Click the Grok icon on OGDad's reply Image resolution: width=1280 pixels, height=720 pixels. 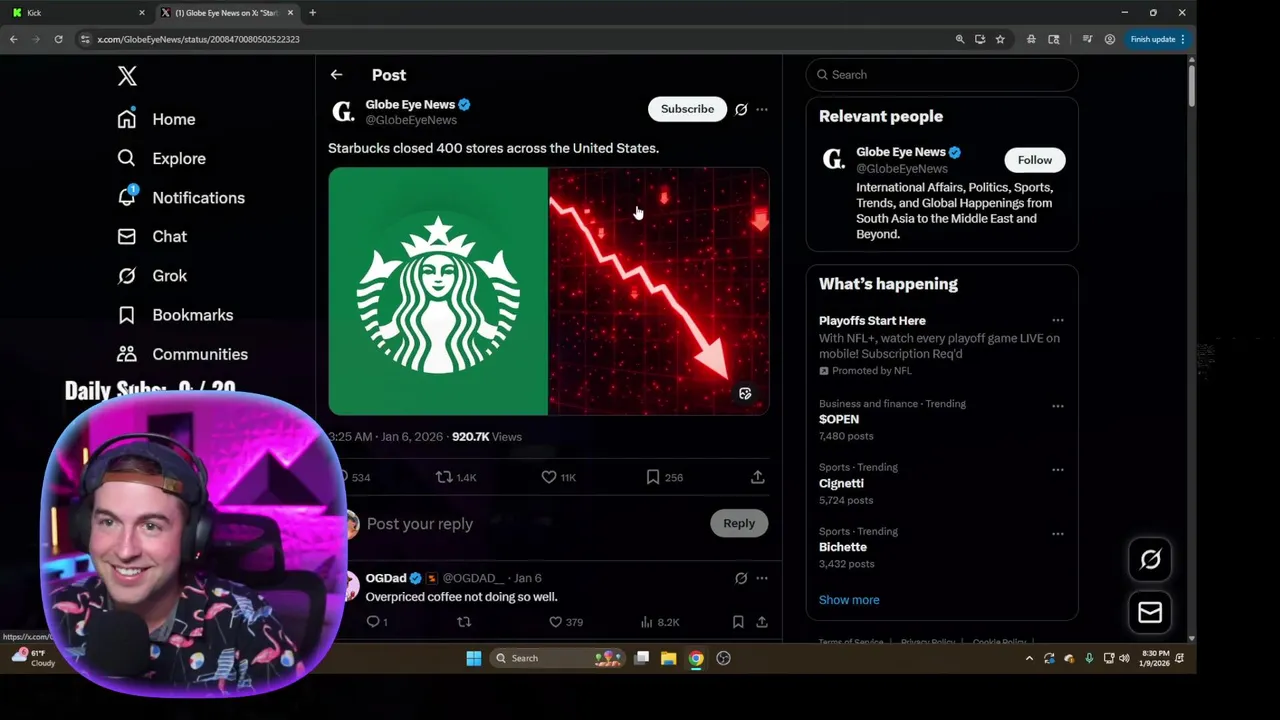tap(741, 578)
